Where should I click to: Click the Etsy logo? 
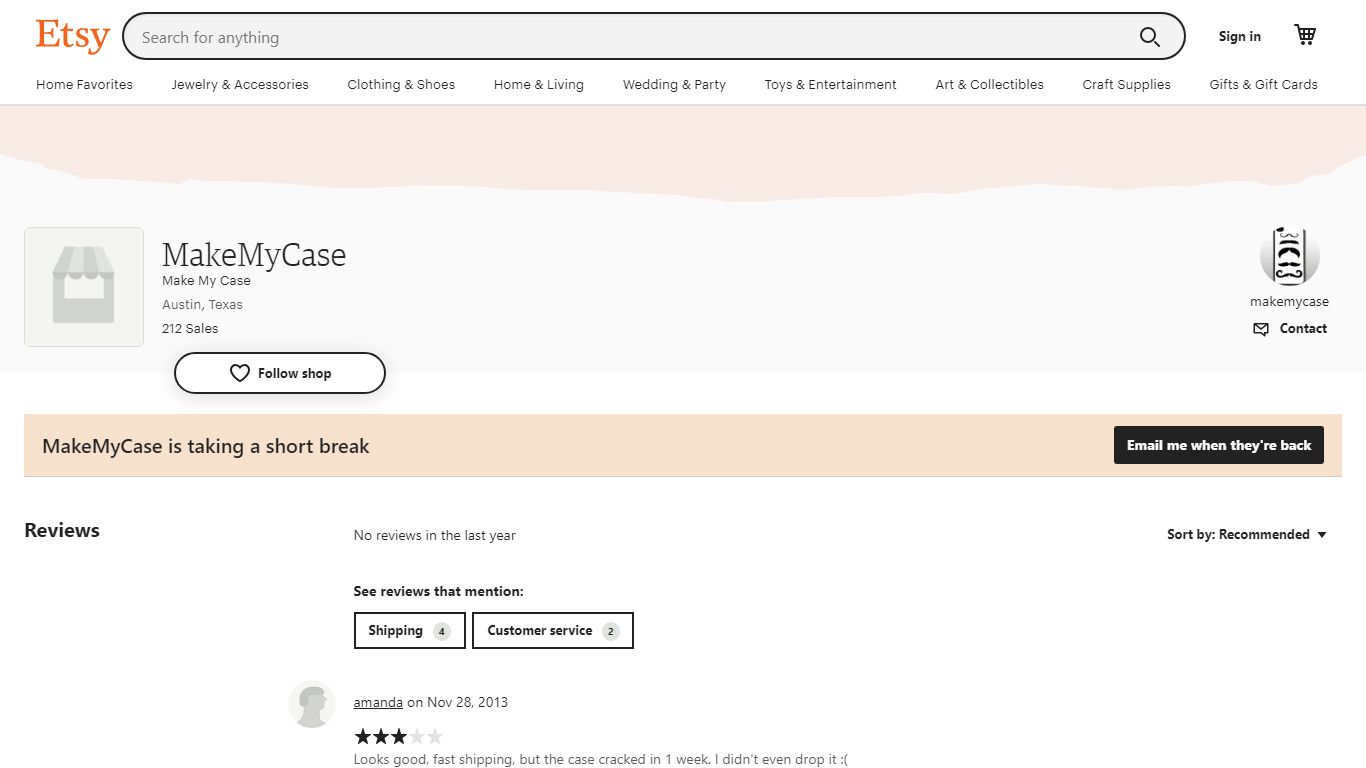click(x=72, y=36)
